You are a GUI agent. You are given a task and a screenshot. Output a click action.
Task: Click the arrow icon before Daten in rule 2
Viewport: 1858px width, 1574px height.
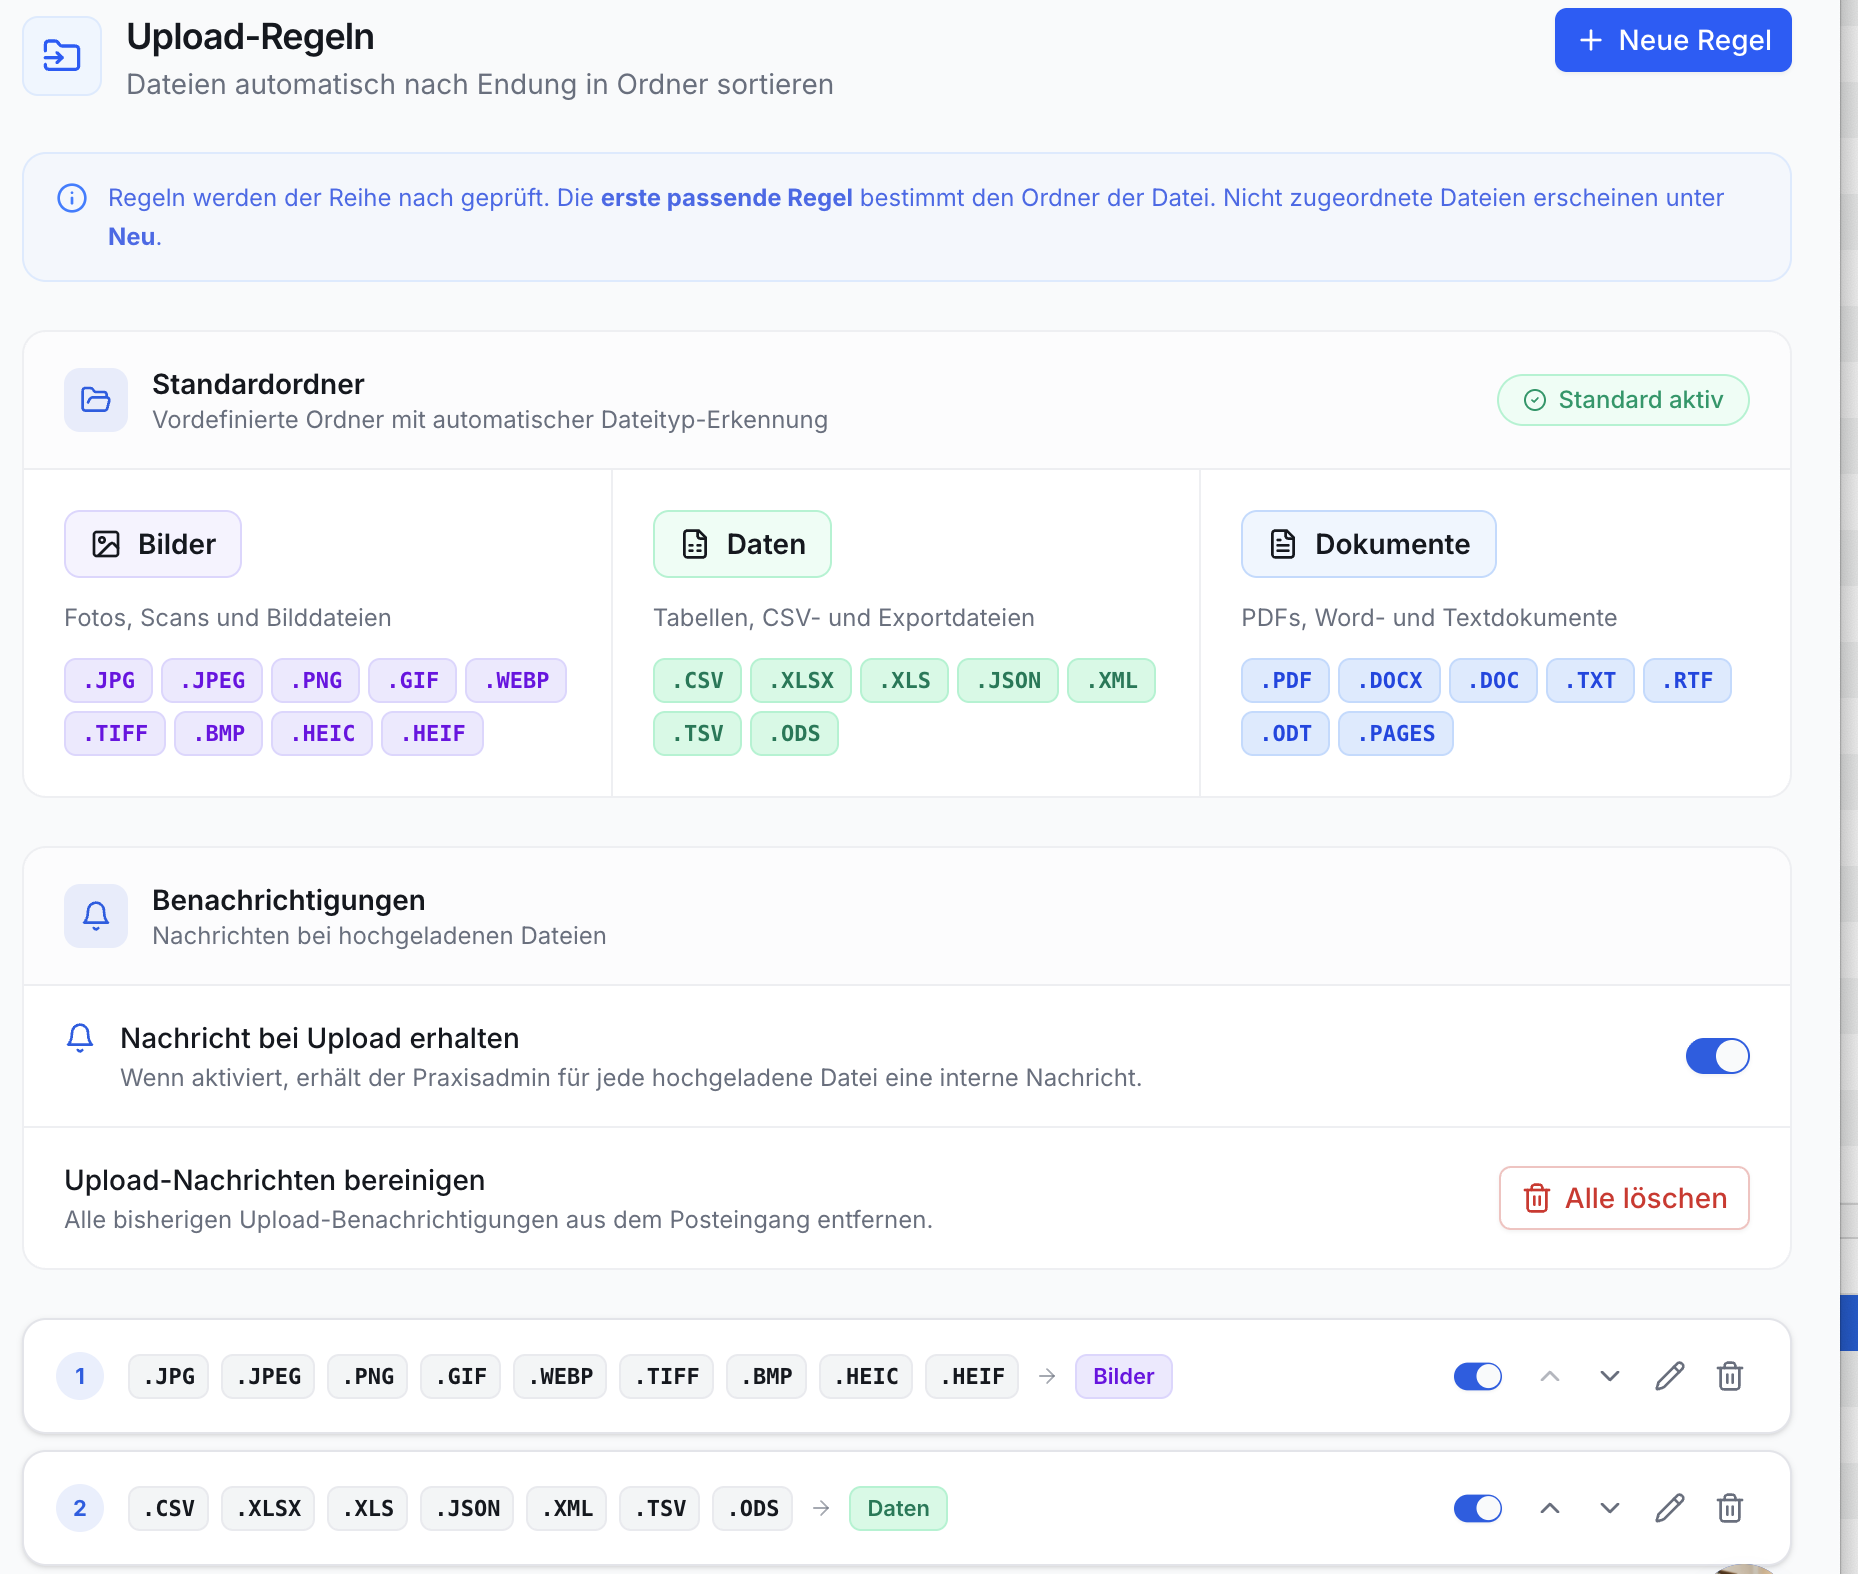click(x=821, y=1508)
